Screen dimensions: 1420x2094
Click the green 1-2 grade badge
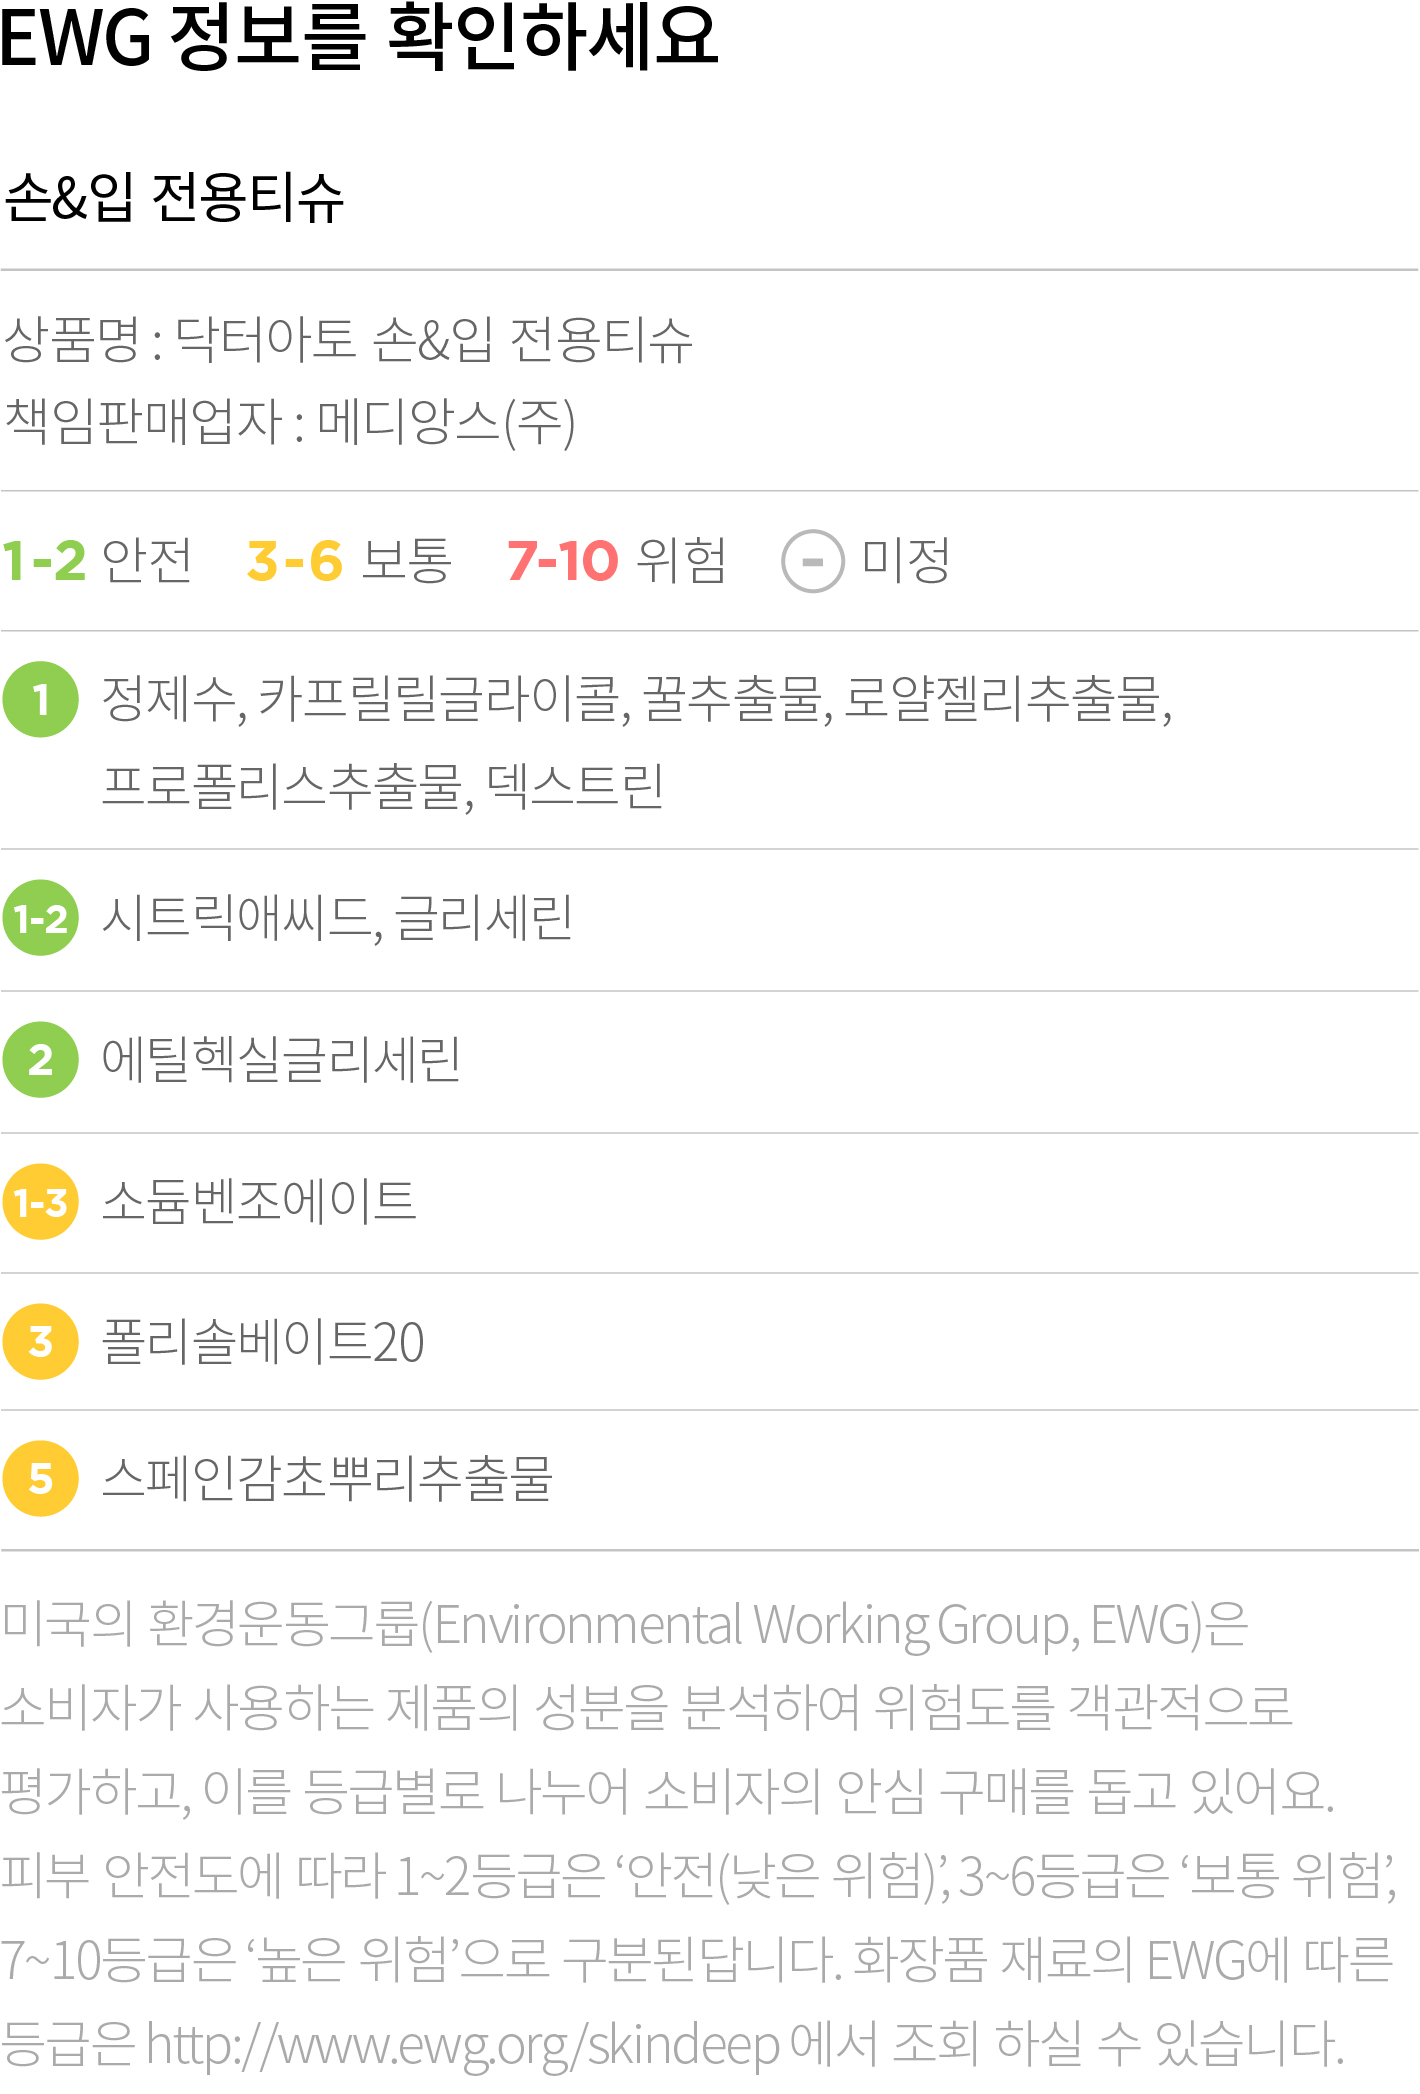click(41, 918)
